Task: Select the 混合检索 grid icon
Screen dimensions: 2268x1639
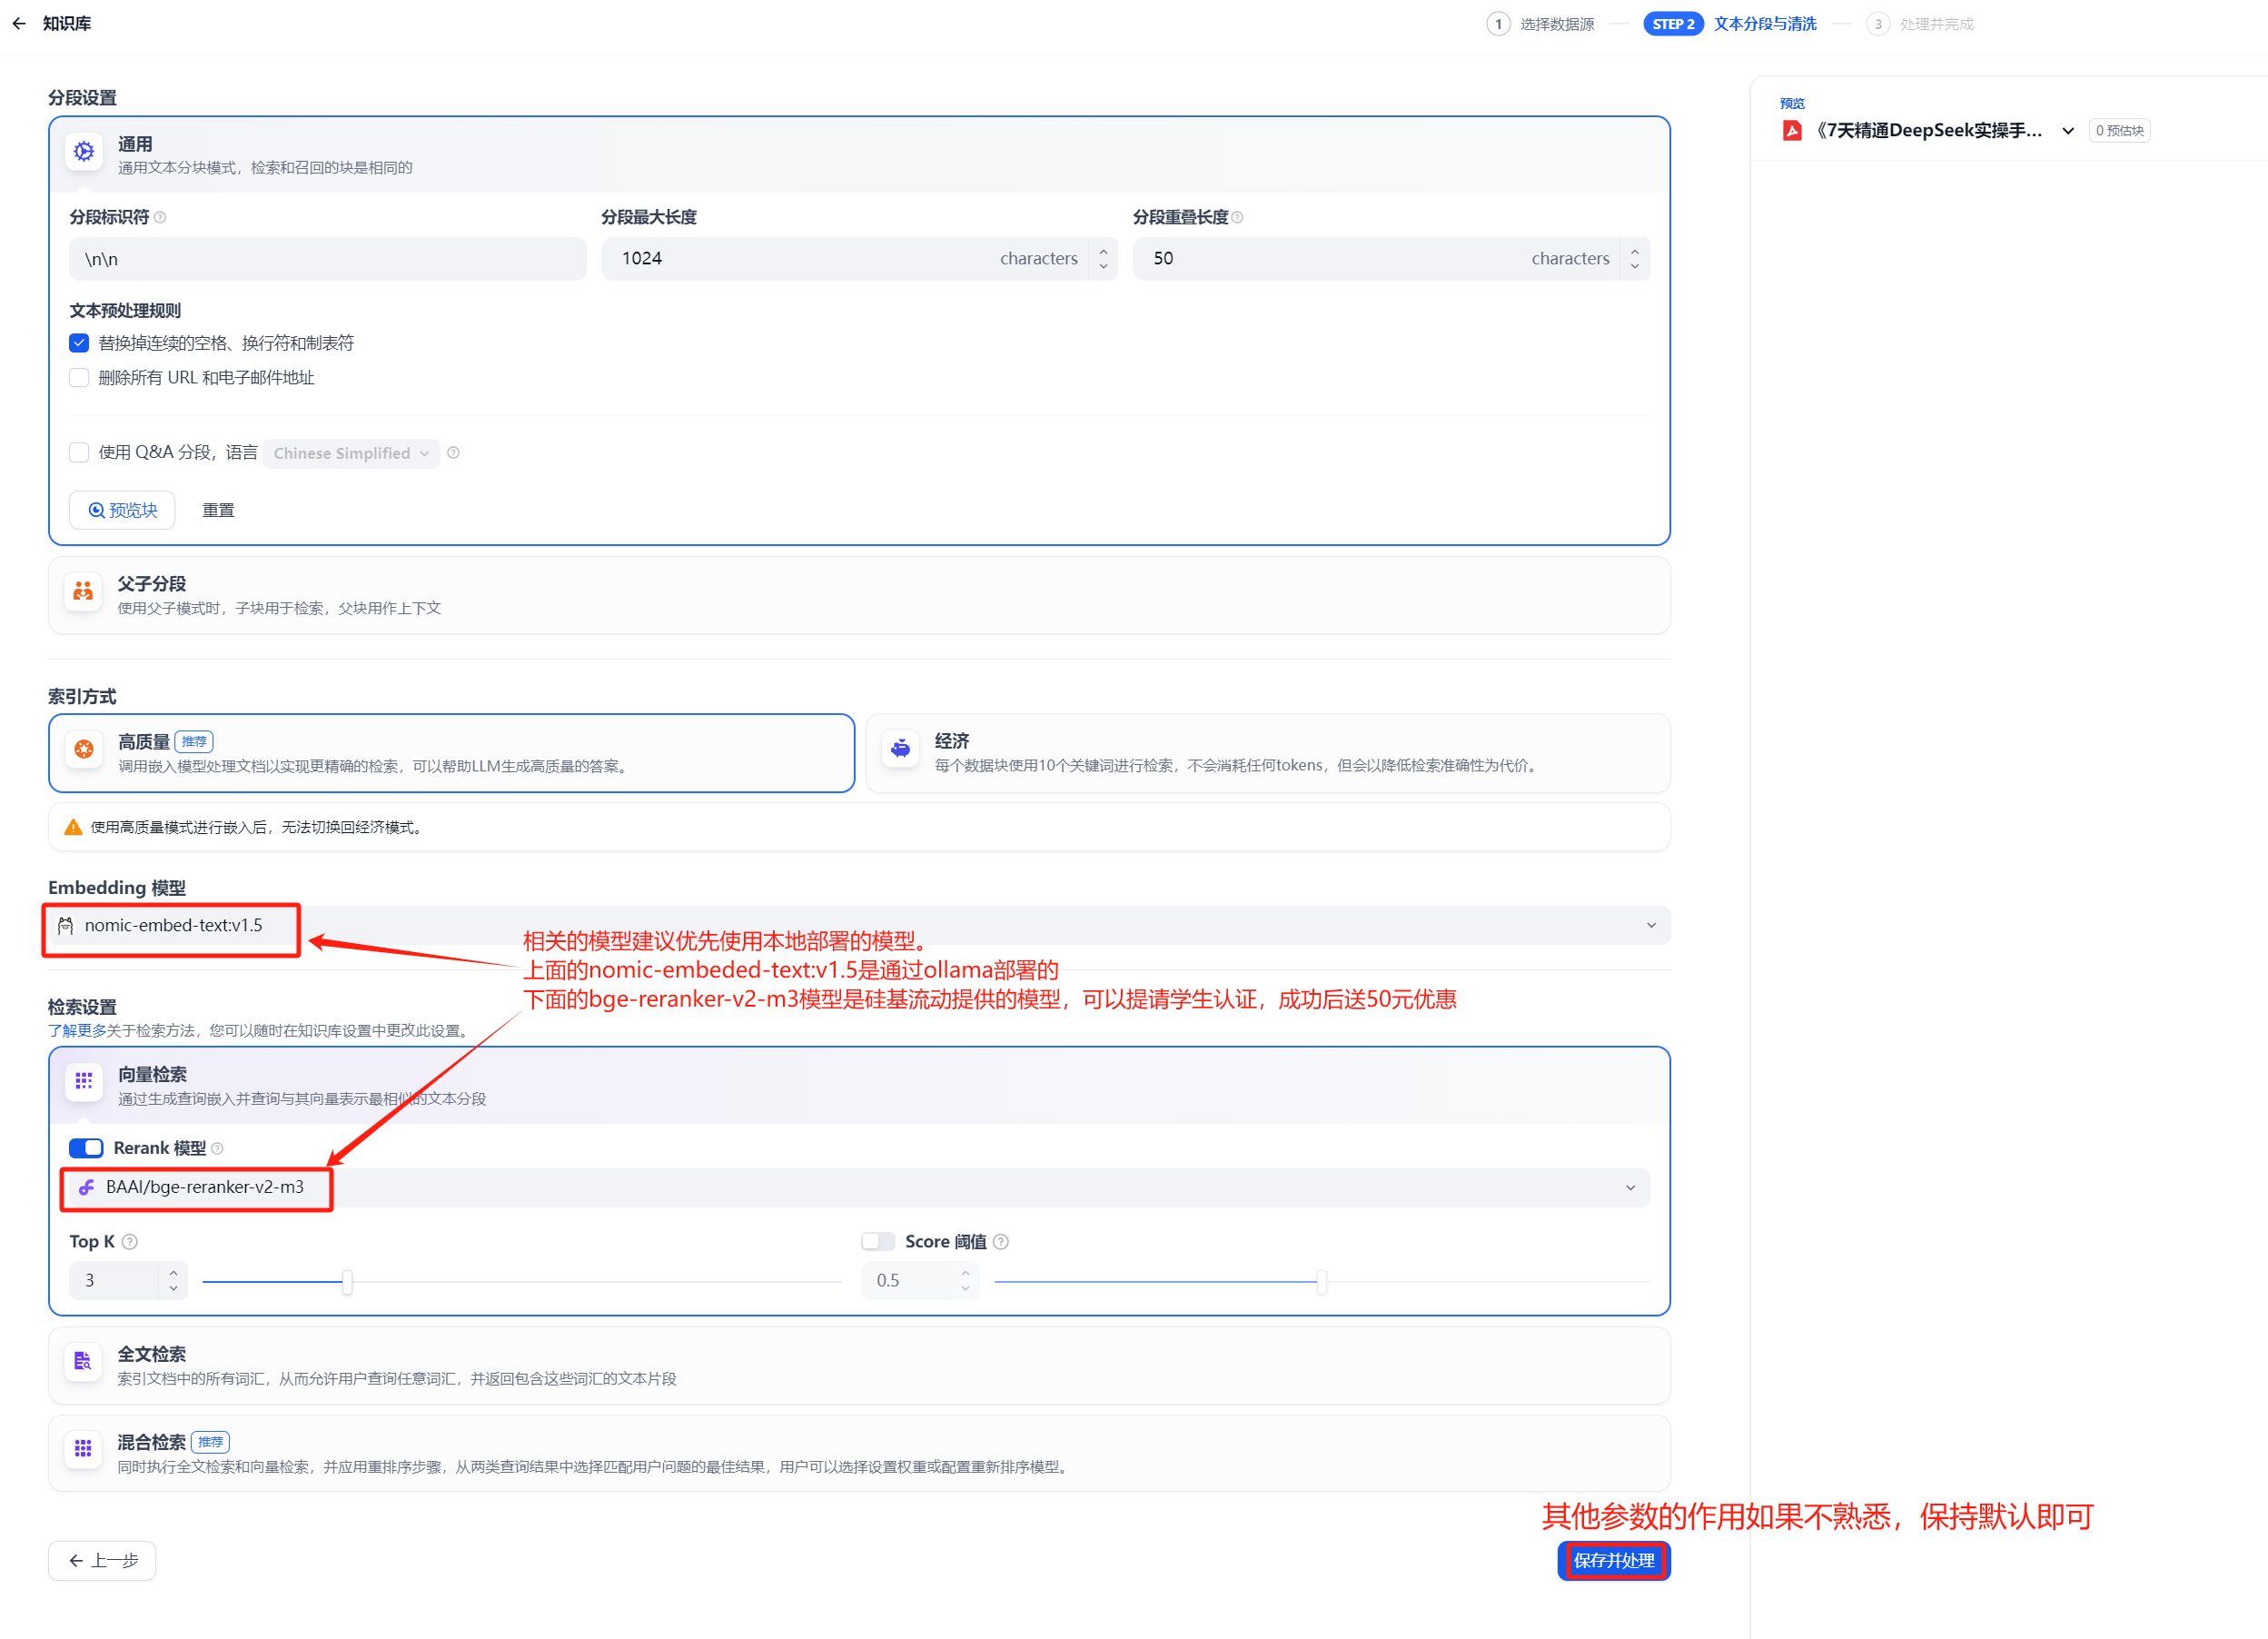Action: 83,1449
